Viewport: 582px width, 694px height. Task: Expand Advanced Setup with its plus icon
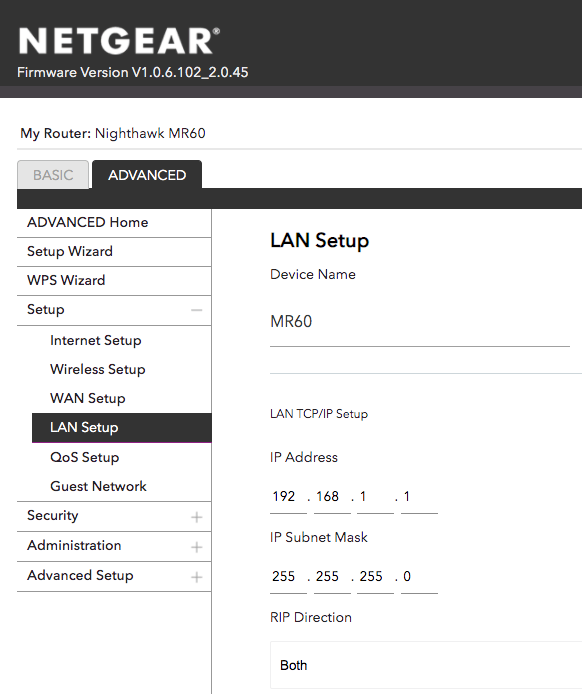point(197,577)
